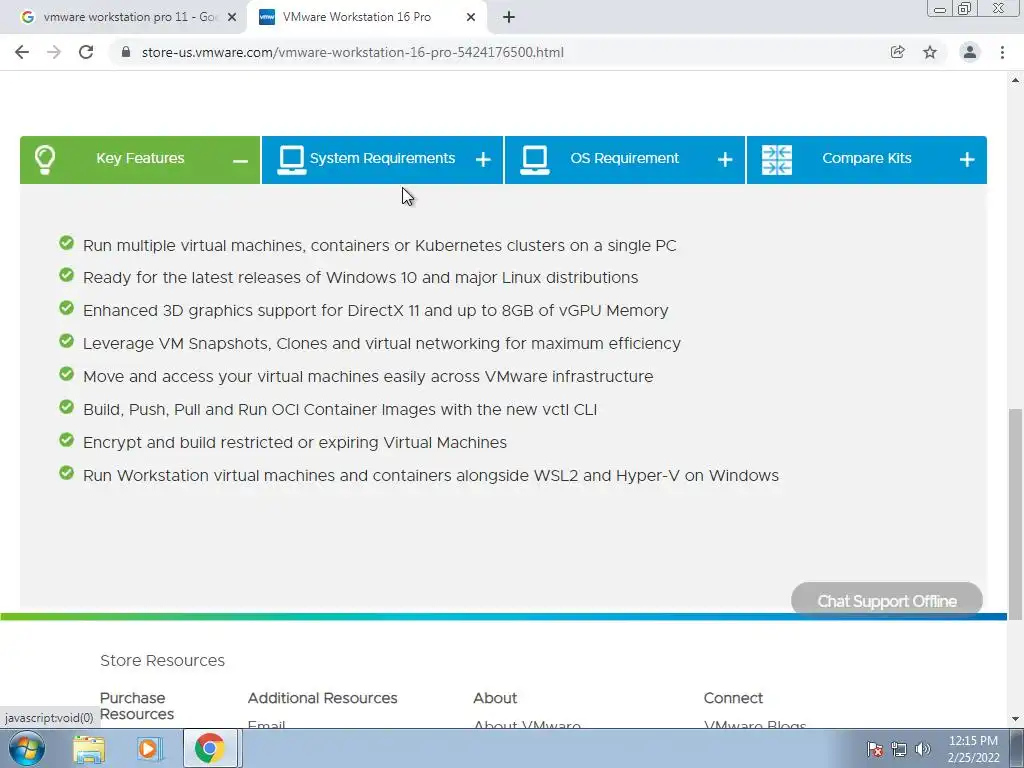The width and height of the screenshot is (1024, 768).
Task: Close the Google search tab
Action: click(x=231, y=18)
